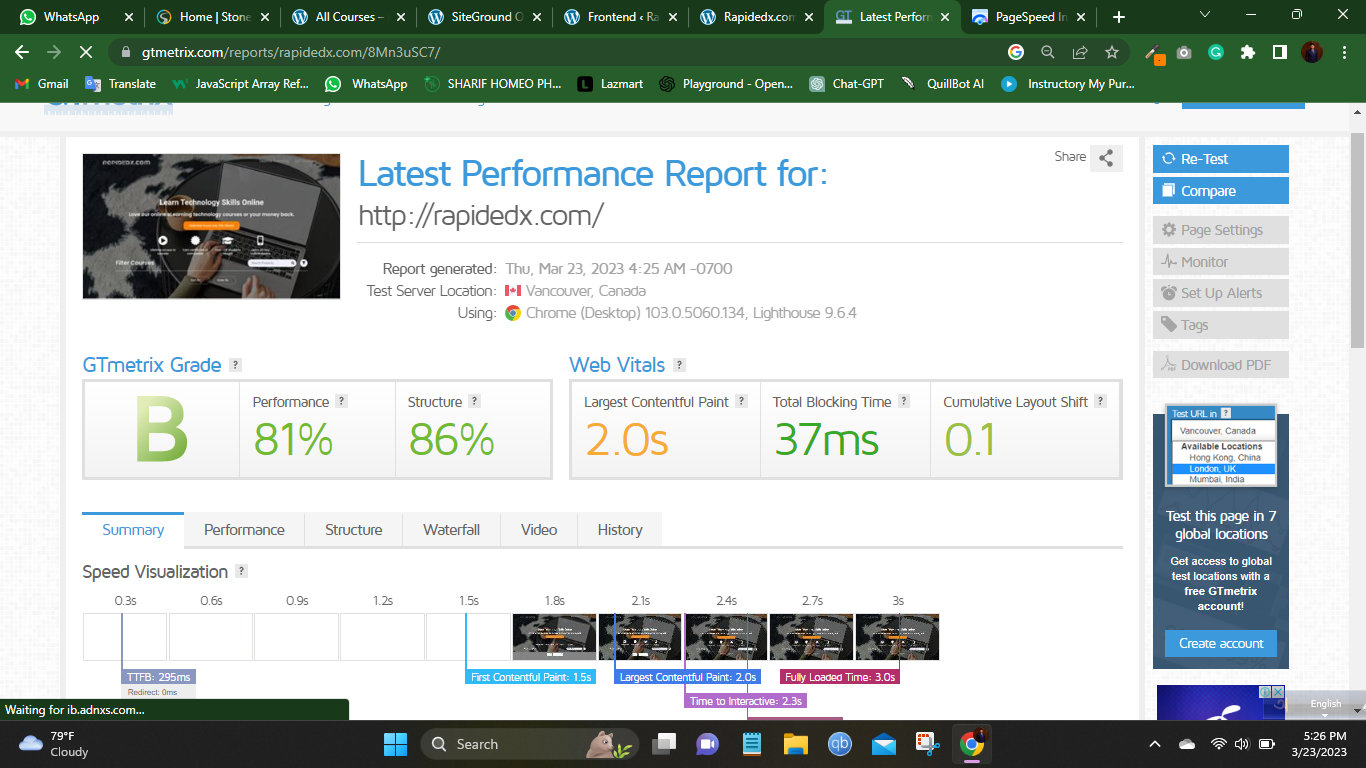This screenshot has width=1366, height=768.
Task: Click the Chrome icon in taskbar
Action: coord(971,744)
